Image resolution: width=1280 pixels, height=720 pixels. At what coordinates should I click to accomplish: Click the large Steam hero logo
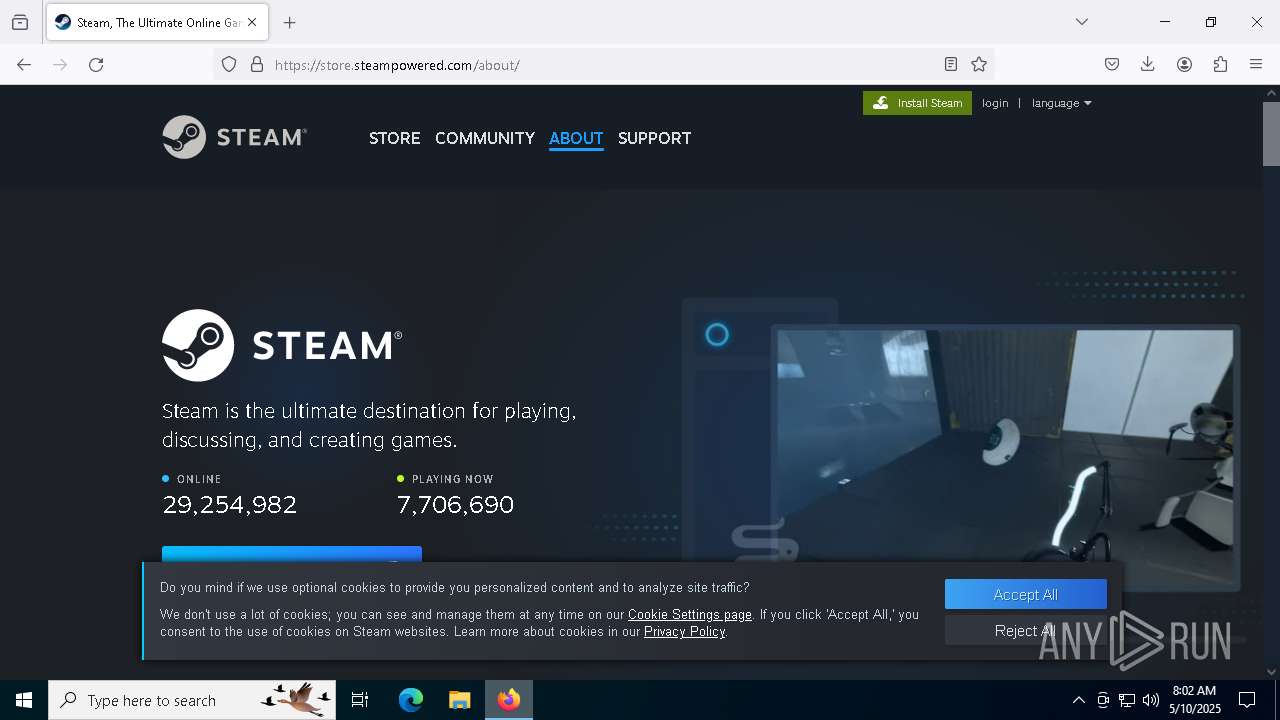282,345
